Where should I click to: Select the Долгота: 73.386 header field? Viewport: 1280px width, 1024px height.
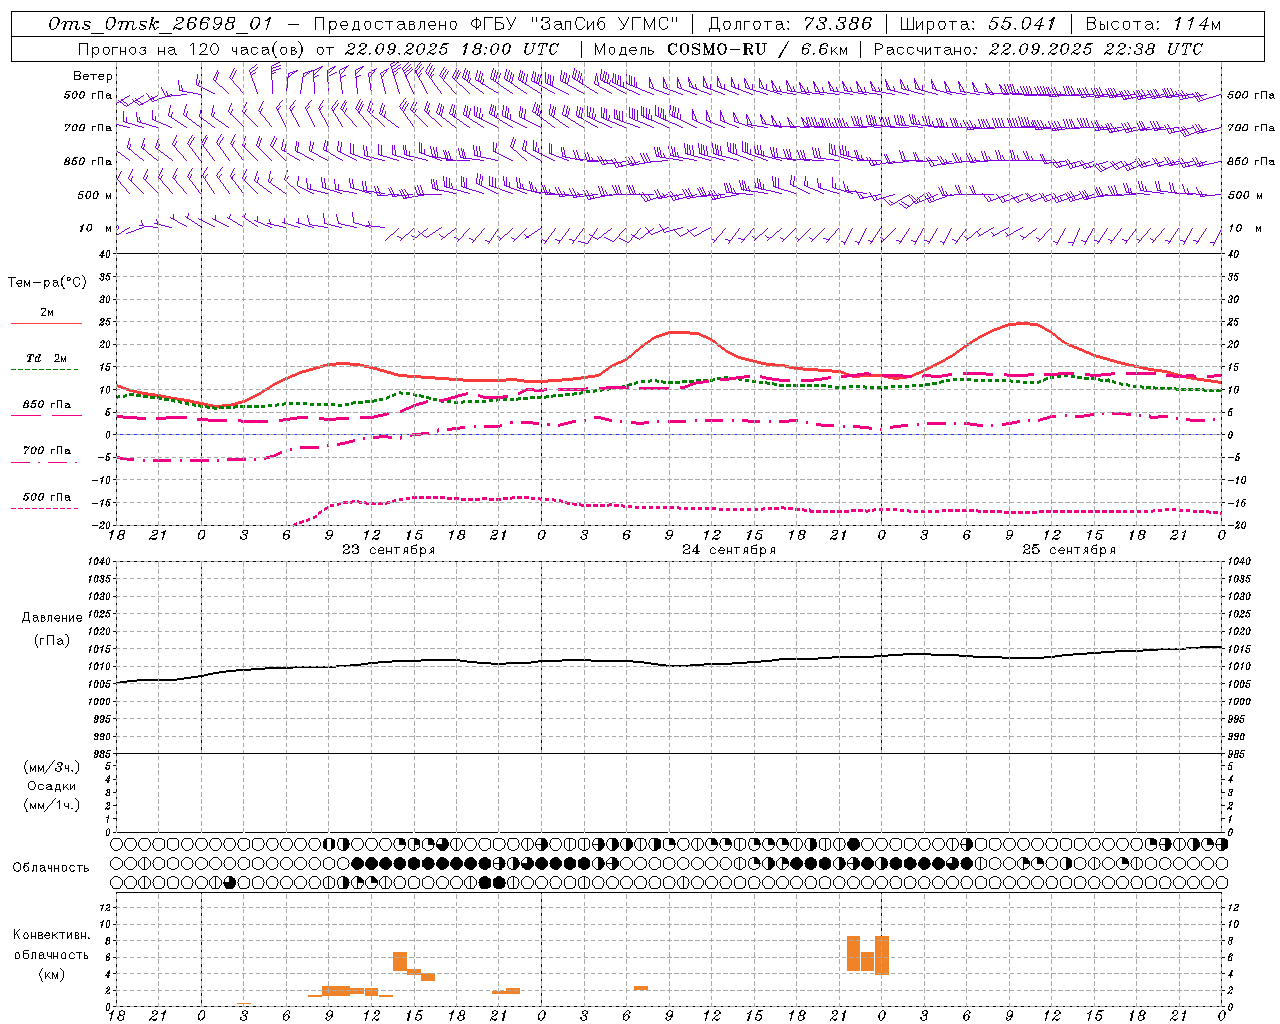point(790,24)
